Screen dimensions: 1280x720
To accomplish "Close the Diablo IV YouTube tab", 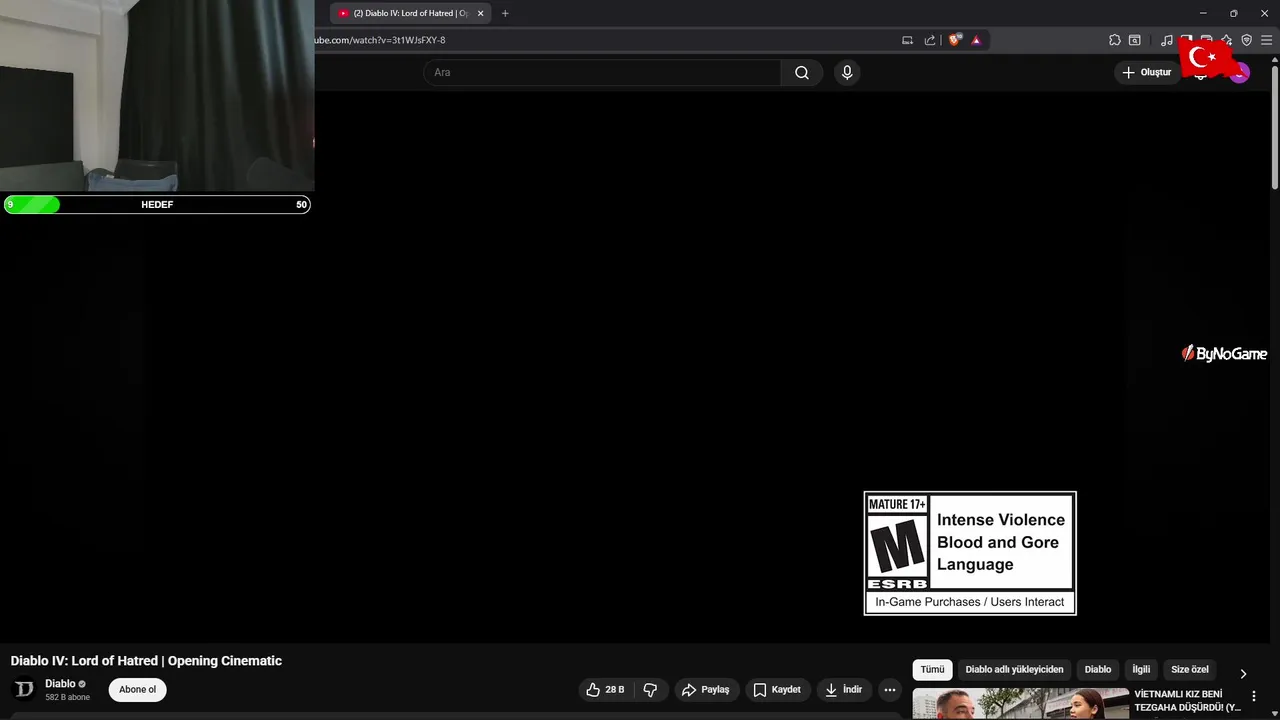I will 480,13.
